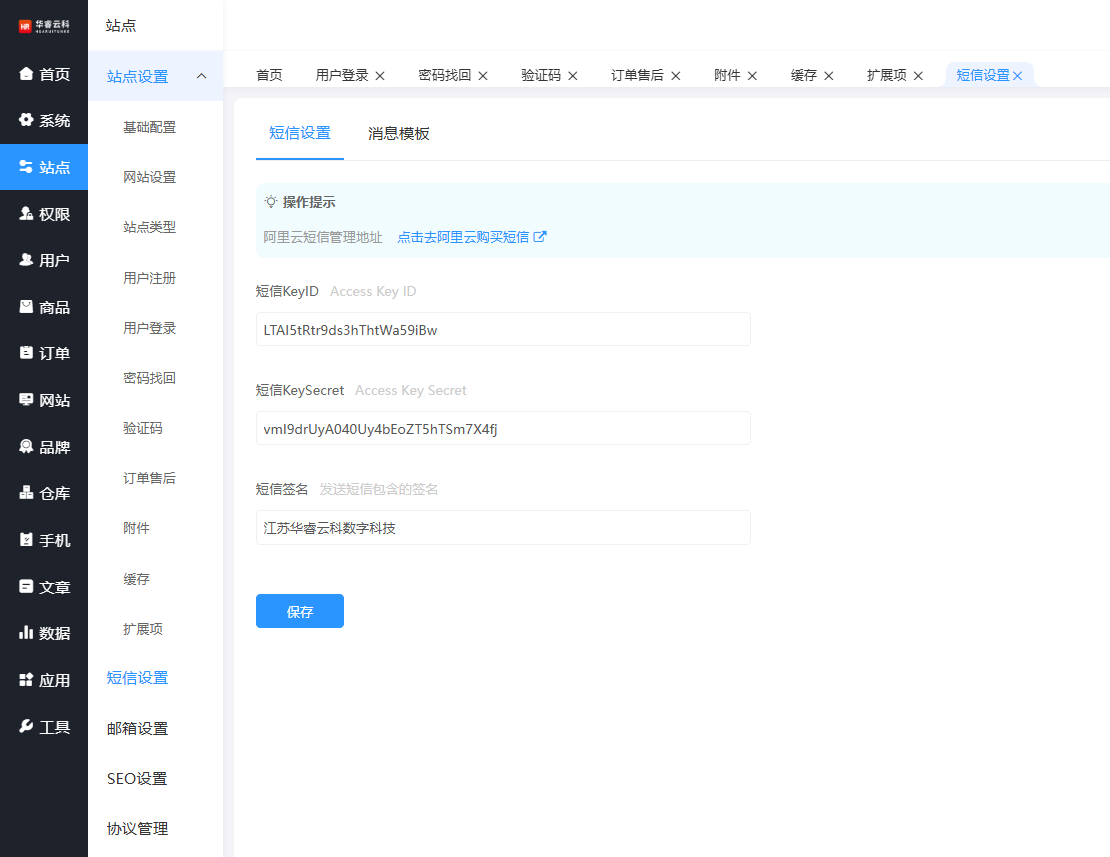
Task: Open 权限 via its user-lock icon
Action: [x=26, y=214]
